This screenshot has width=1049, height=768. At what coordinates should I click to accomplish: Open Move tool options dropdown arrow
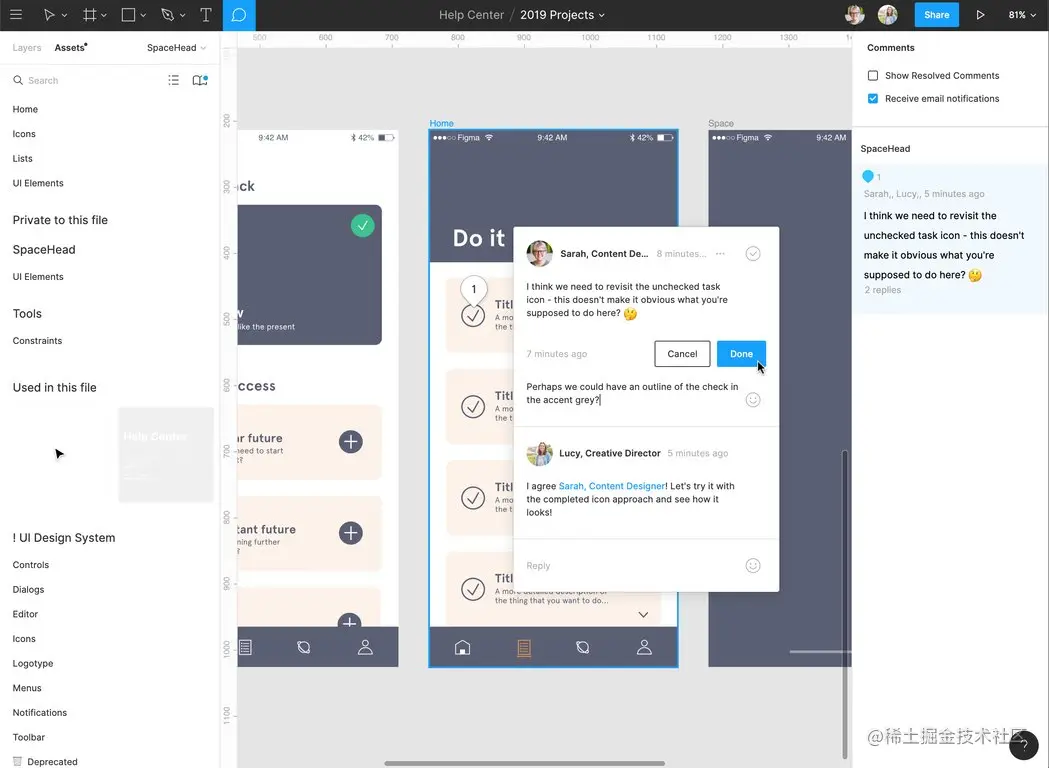click(64, 15)
